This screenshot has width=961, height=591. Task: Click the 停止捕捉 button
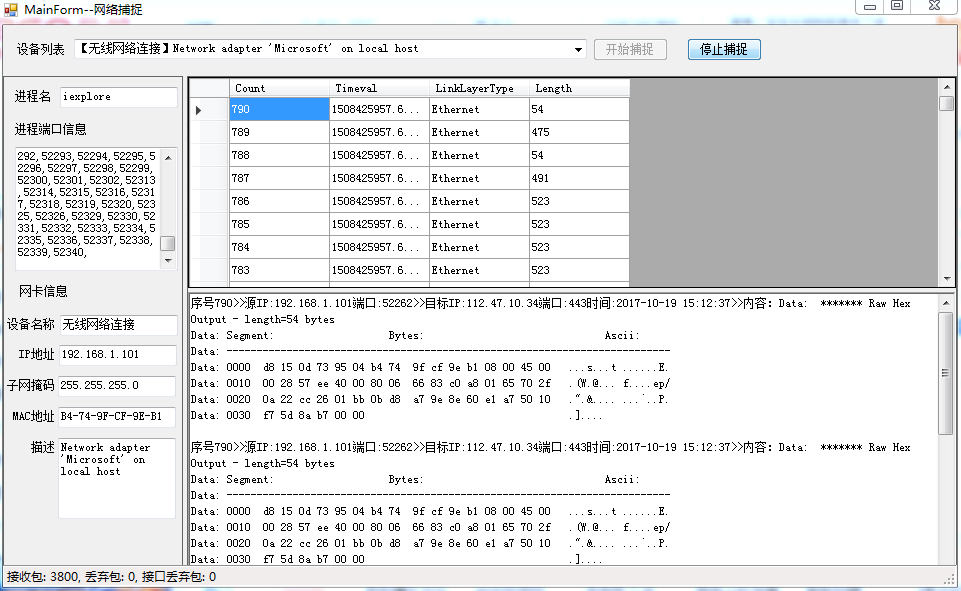(x=724, y=50)
